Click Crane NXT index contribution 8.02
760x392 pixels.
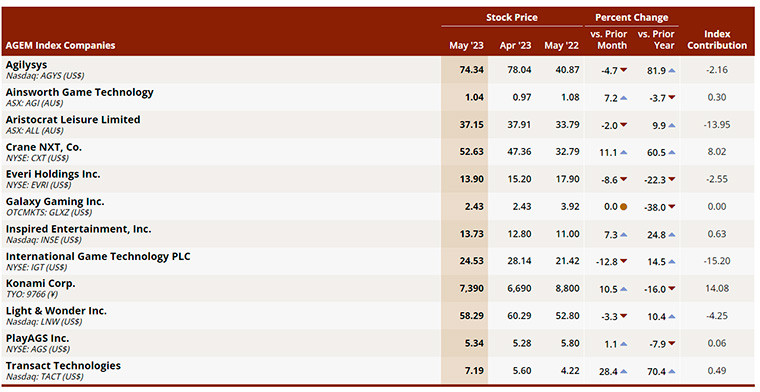pyautogui.click(x=717, y=152)
